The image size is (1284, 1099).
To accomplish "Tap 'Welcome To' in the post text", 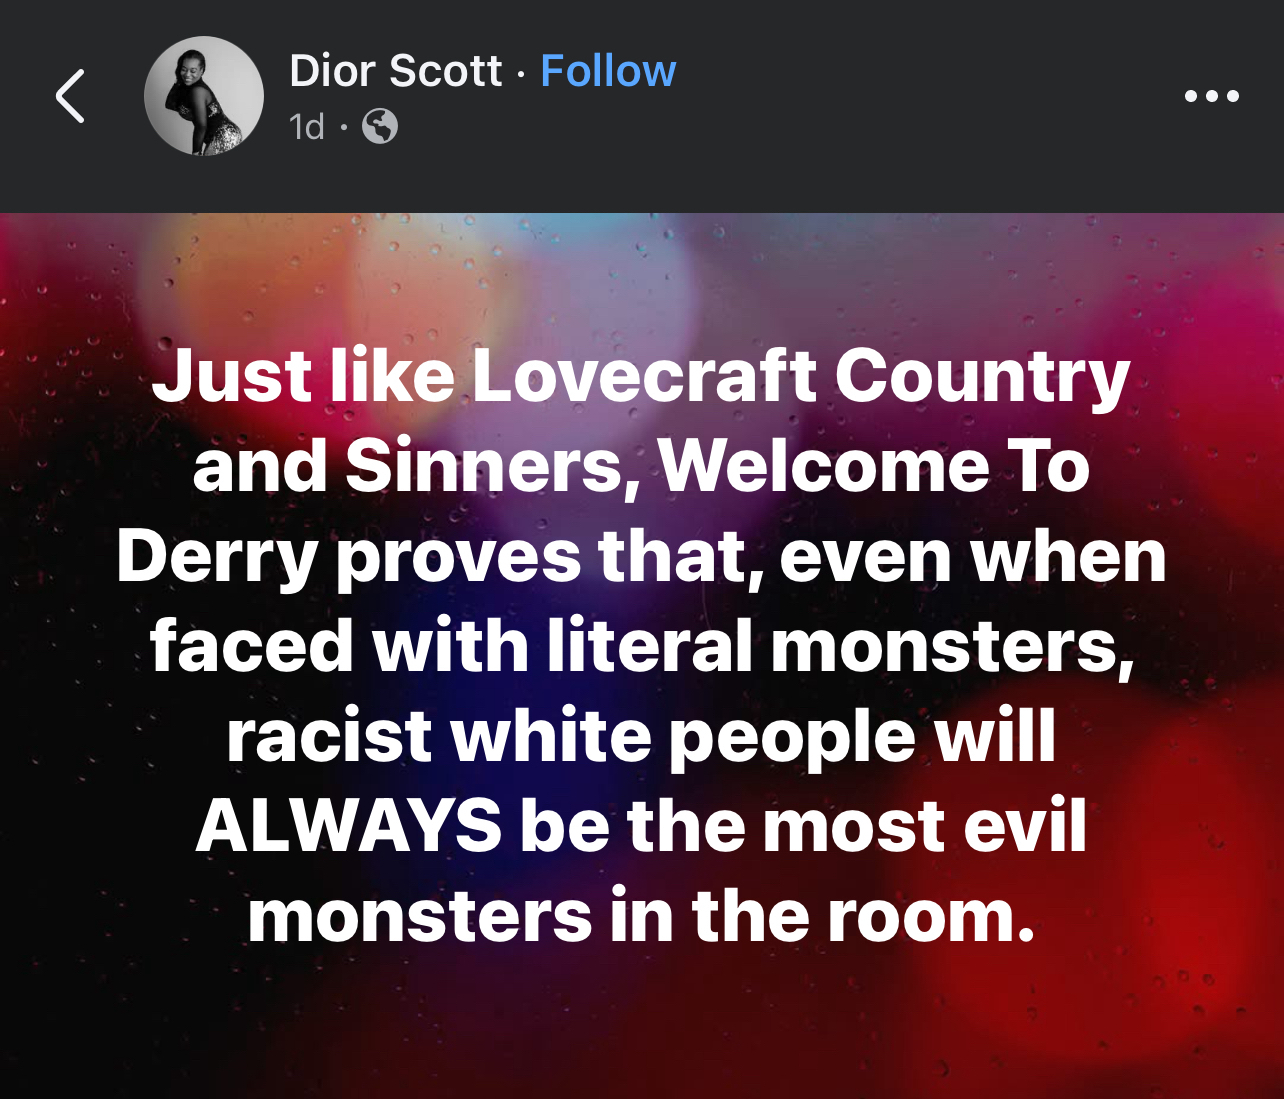I will coord(874,466).
